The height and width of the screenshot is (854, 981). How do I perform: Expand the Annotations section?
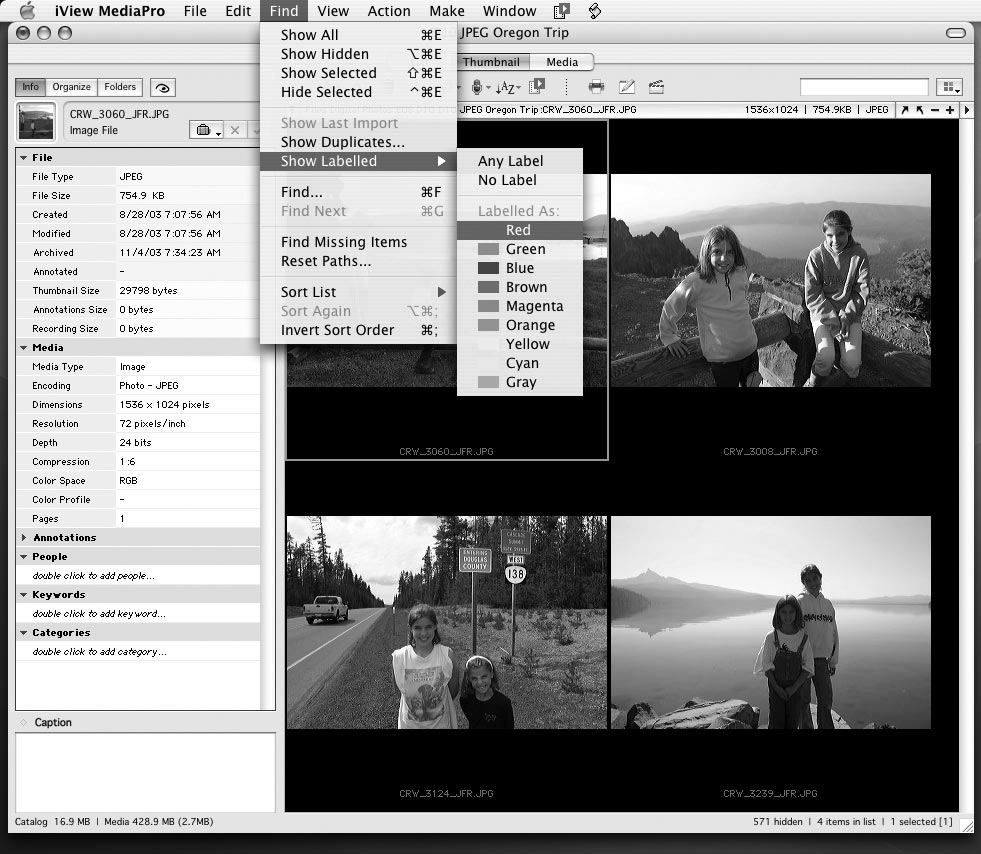click(x=24, y=537)
